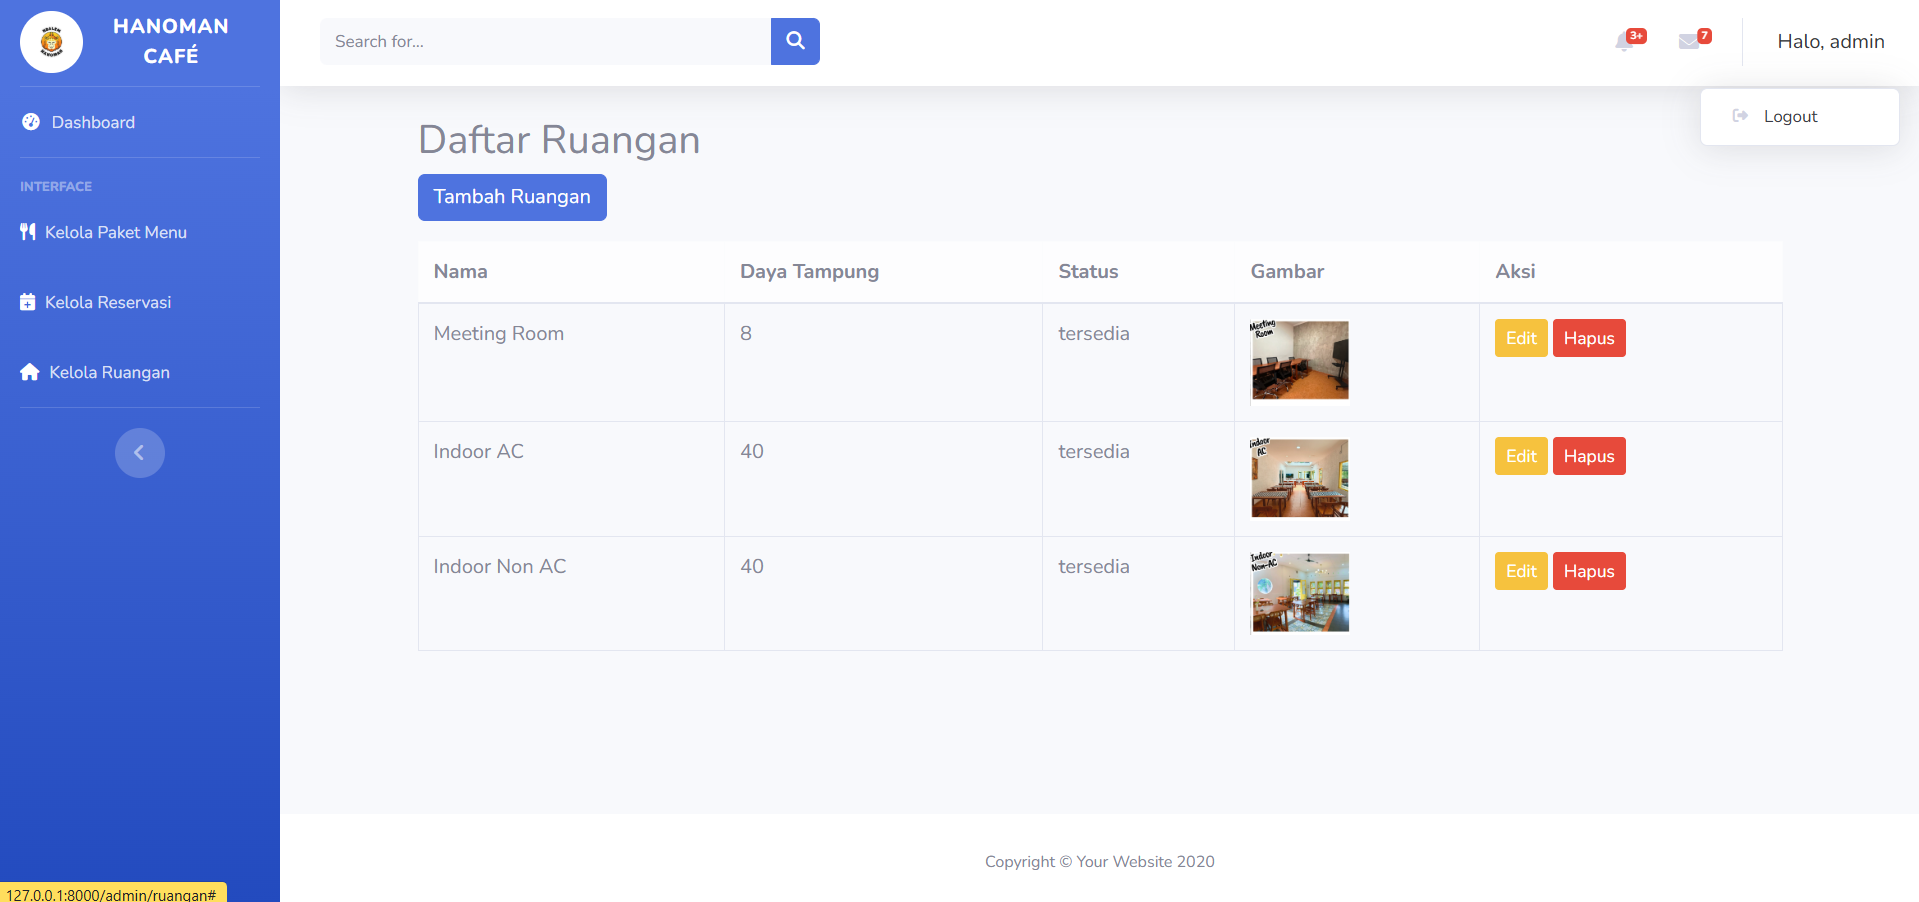Edit the Indoor Non AC entry
The image size is (1919, 902).
[1520, 571]
